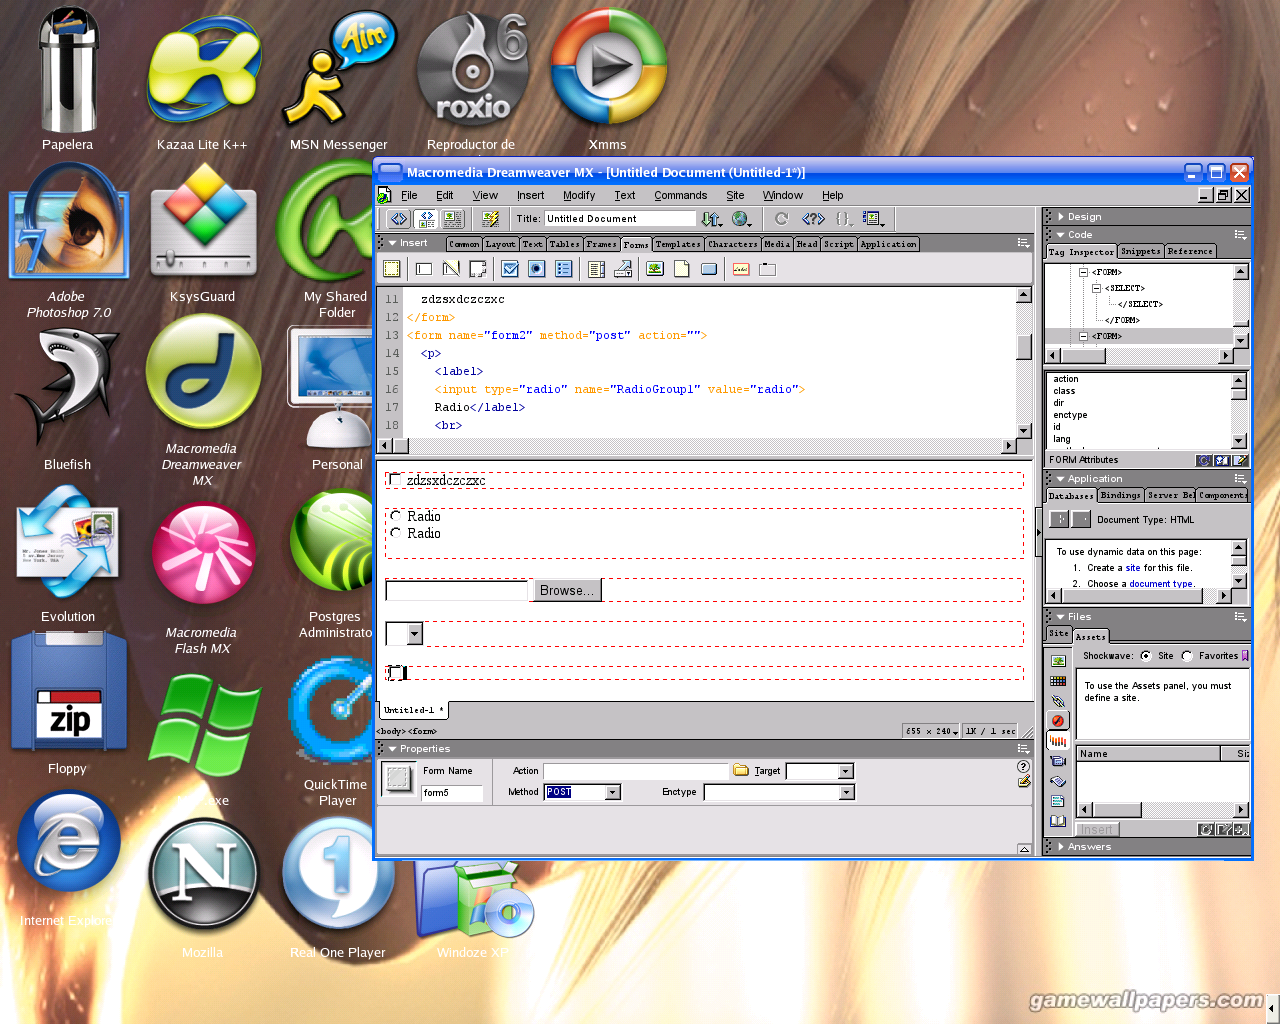Open Preview in Browser globe icon

point(741,218)
